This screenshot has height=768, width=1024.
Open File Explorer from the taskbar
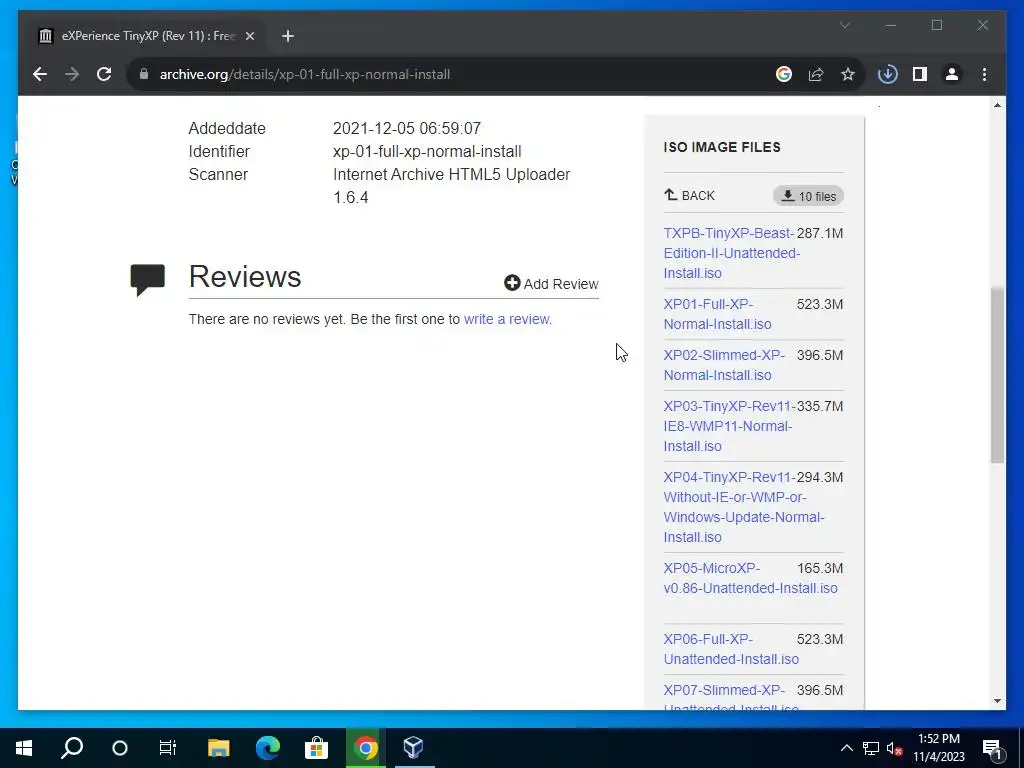click(218, 748)
